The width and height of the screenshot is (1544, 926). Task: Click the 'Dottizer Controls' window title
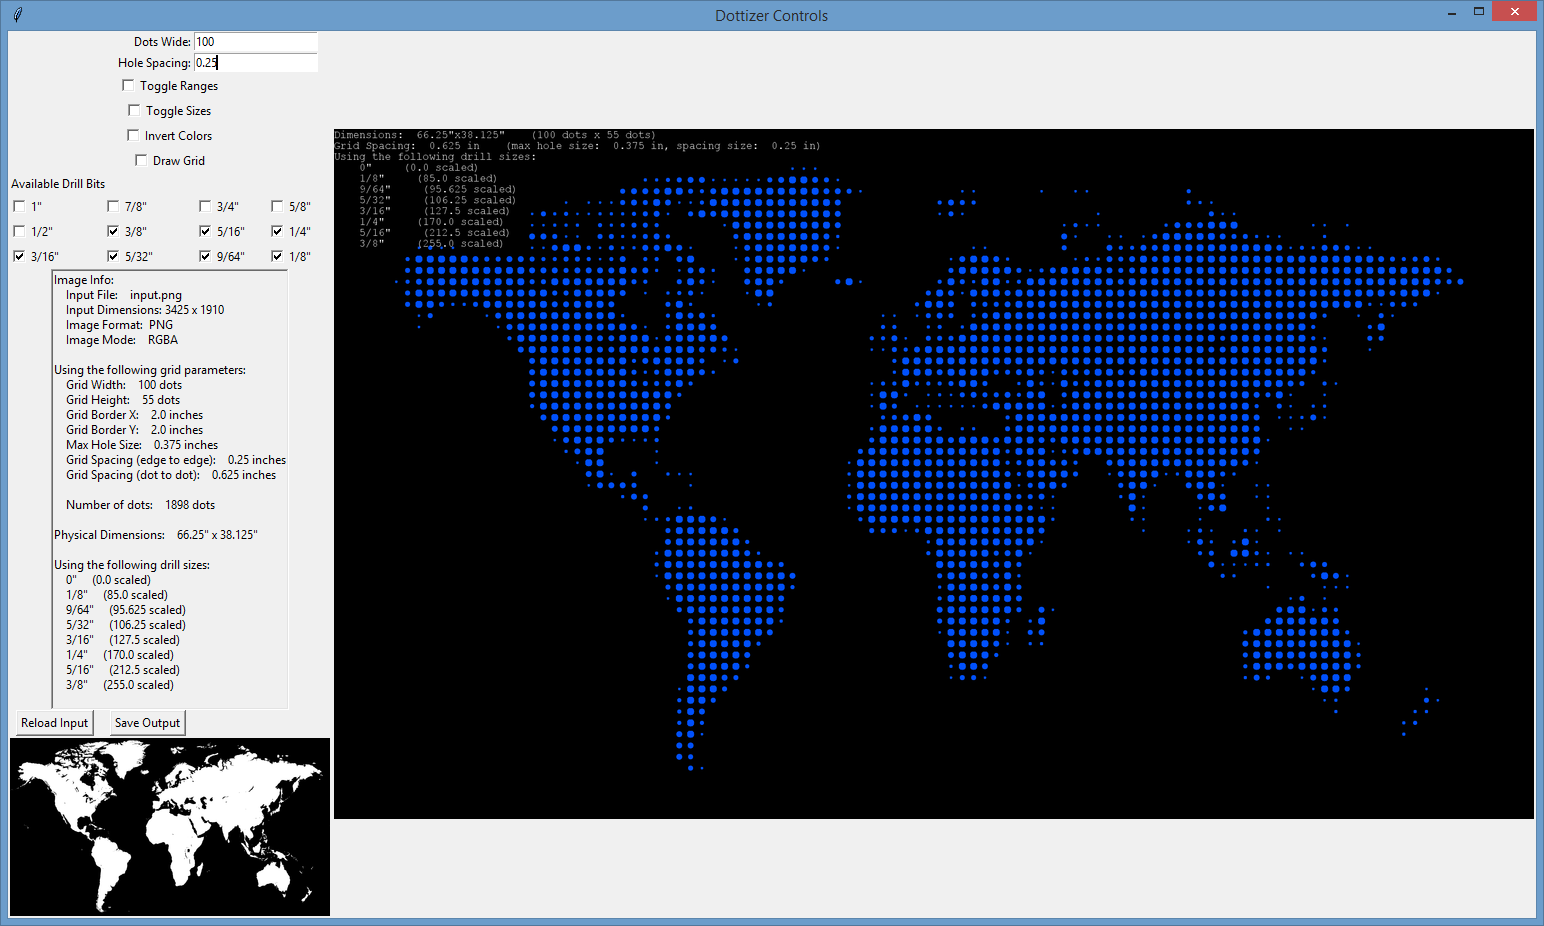click(x=771, y=15)
